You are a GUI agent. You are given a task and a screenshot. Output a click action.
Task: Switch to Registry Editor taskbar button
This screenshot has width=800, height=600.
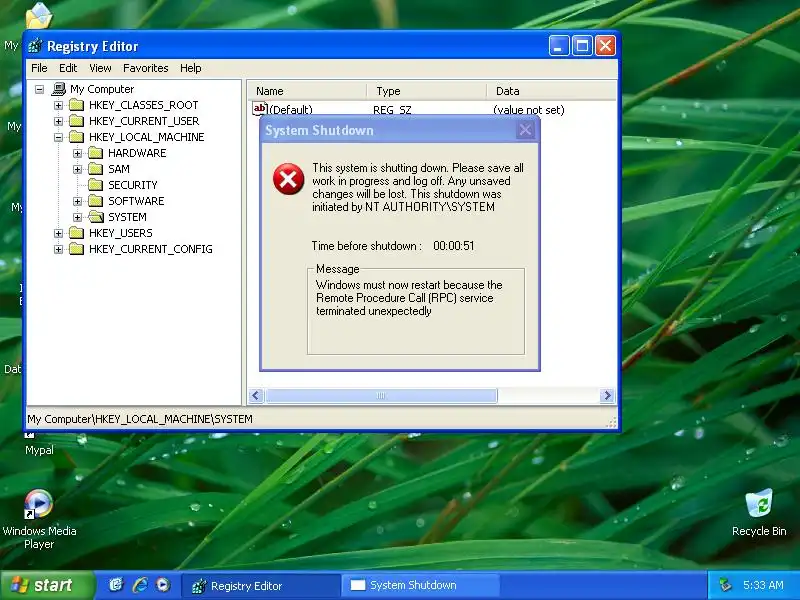click(x=261, y=585)
